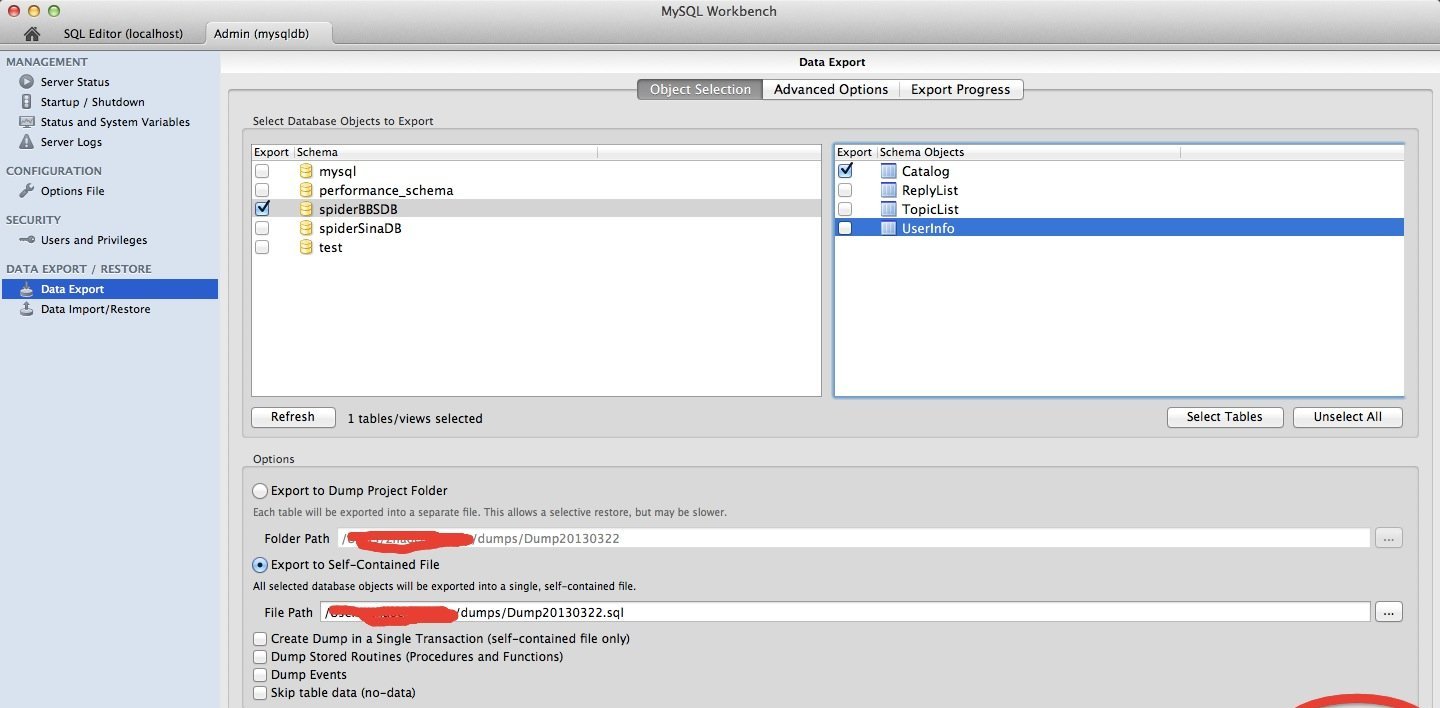Click into the File Path field
The height and width of the screenshot is (708, 1440).
pos(845,612)
